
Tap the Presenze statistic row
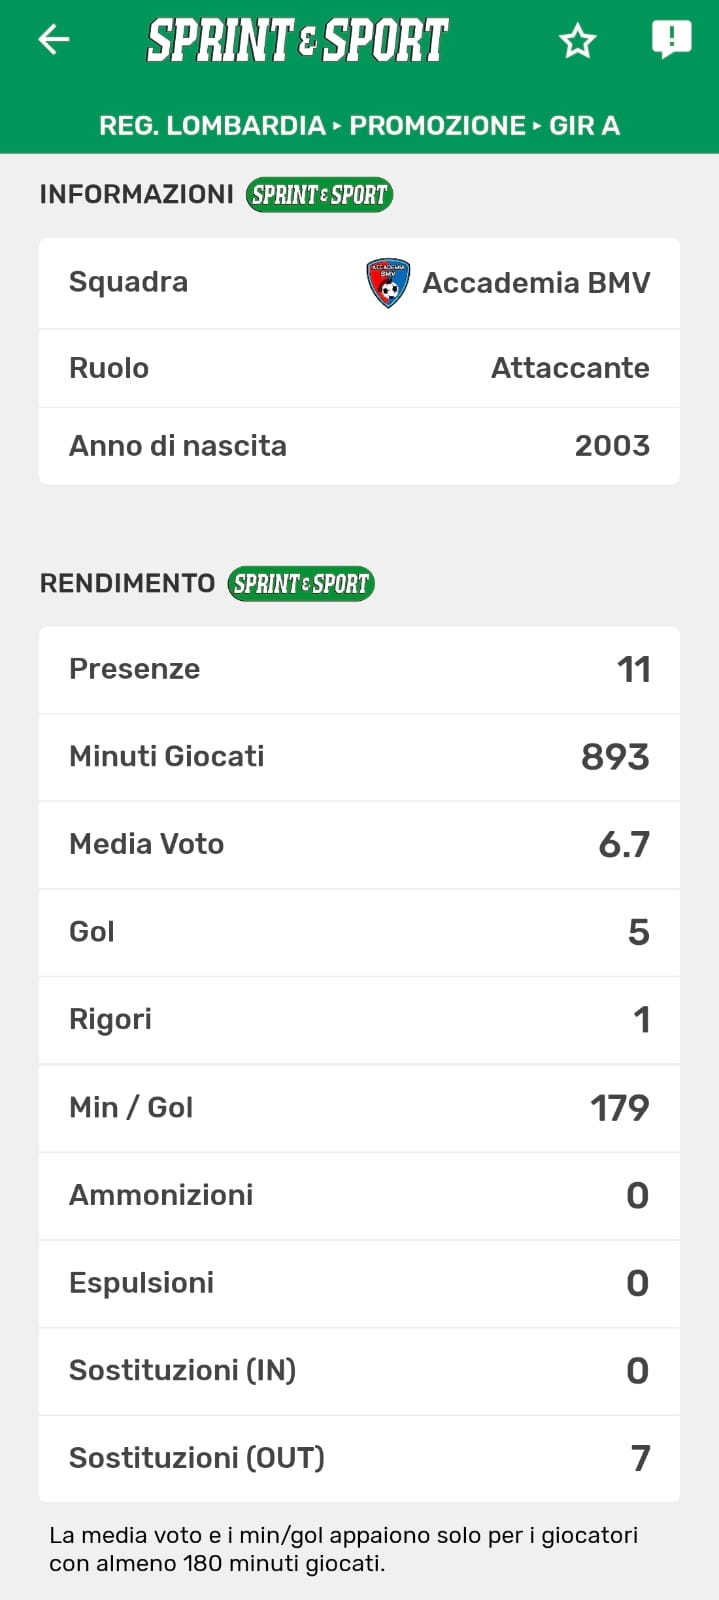click(x=359, y=670)
